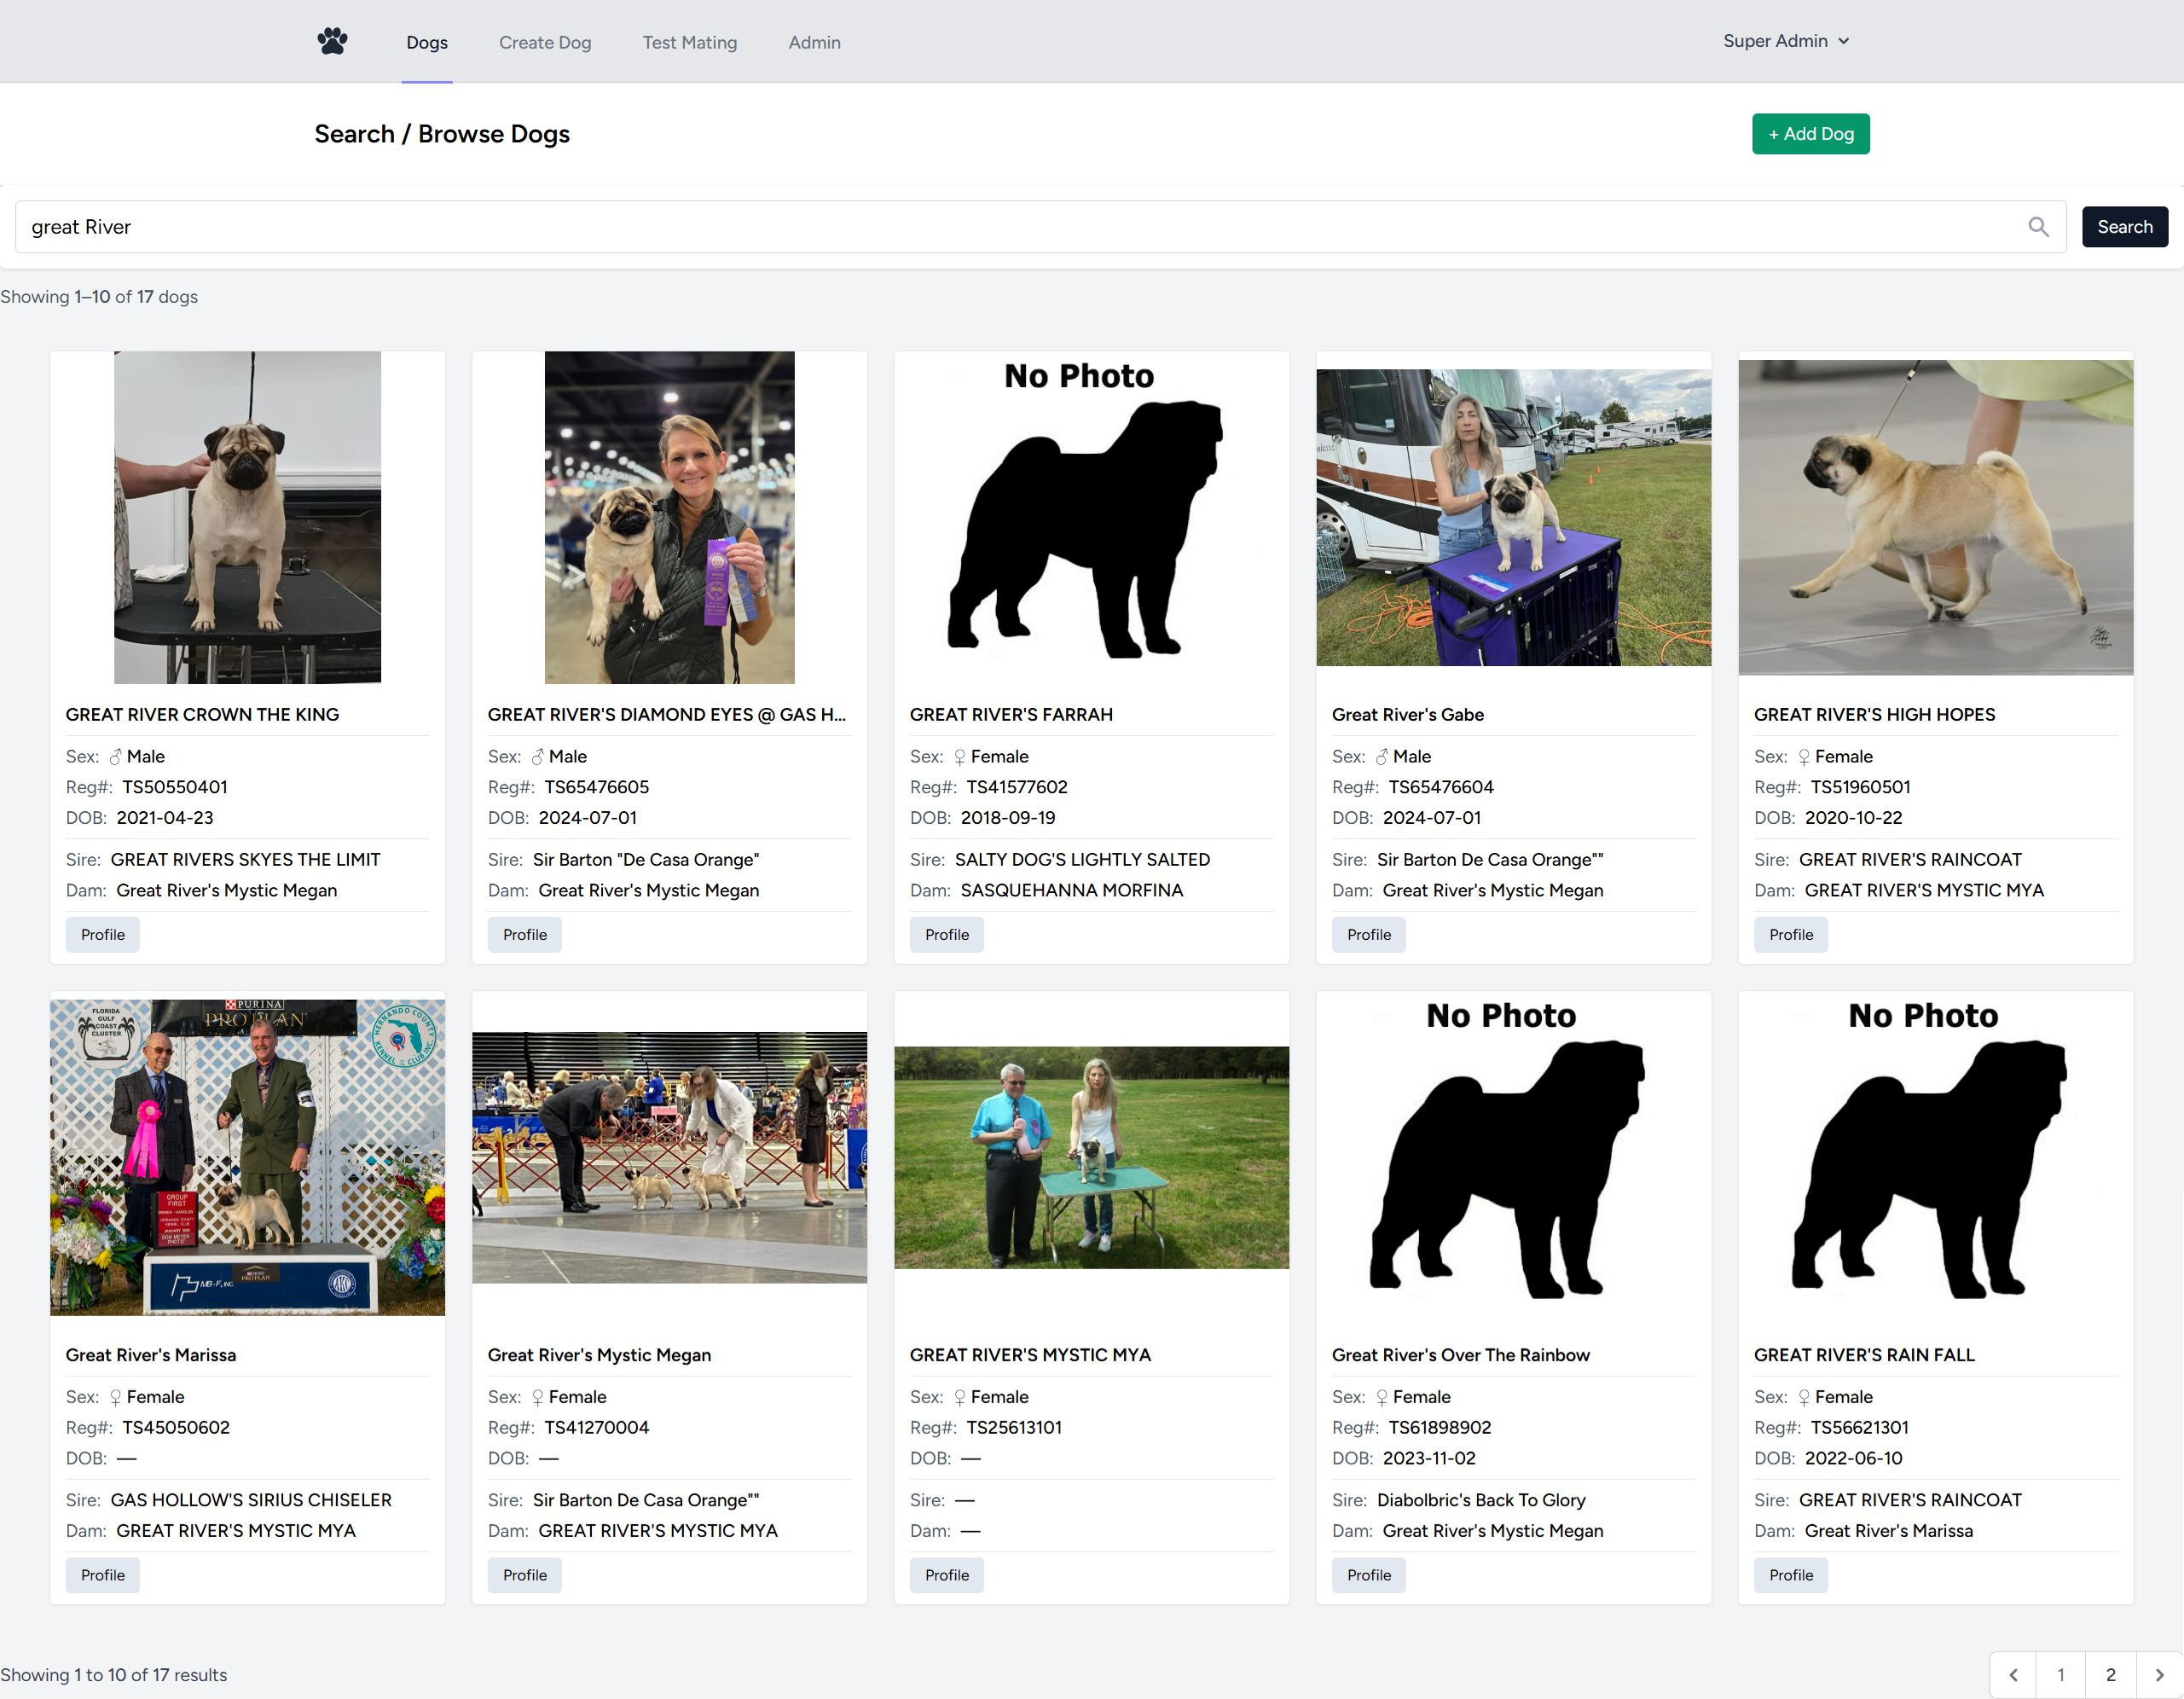The height and width of the screenshot is (1699, 2184).
Task: Click the previous page chevron arrow
Action: click(x=2012, y=1674)
